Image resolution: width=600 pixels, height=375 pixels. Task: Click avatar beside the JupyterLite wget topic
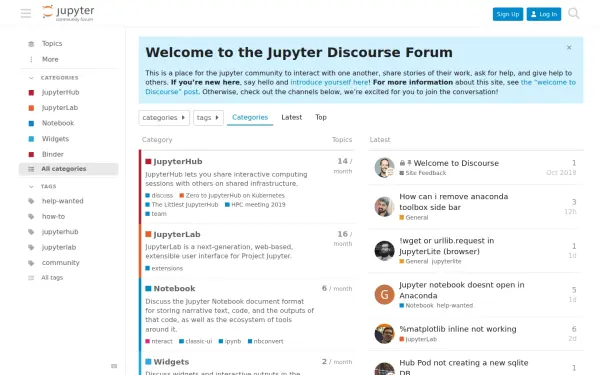[x=384, y=251]
